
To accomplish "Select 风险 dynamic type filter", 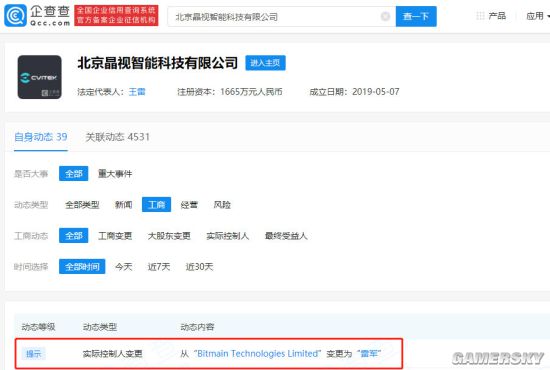I will [222, 205].
